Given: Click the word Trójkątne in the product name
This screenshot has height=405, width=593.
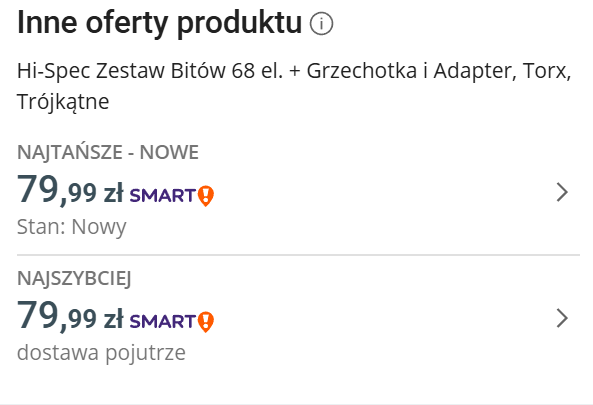Looking at the screenshot, I should click(x=63, y=102).
